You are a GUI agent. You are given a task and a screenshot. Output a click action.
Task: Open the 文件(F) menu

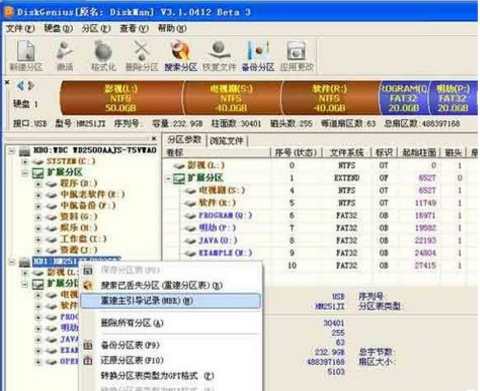tap(20, 29)
